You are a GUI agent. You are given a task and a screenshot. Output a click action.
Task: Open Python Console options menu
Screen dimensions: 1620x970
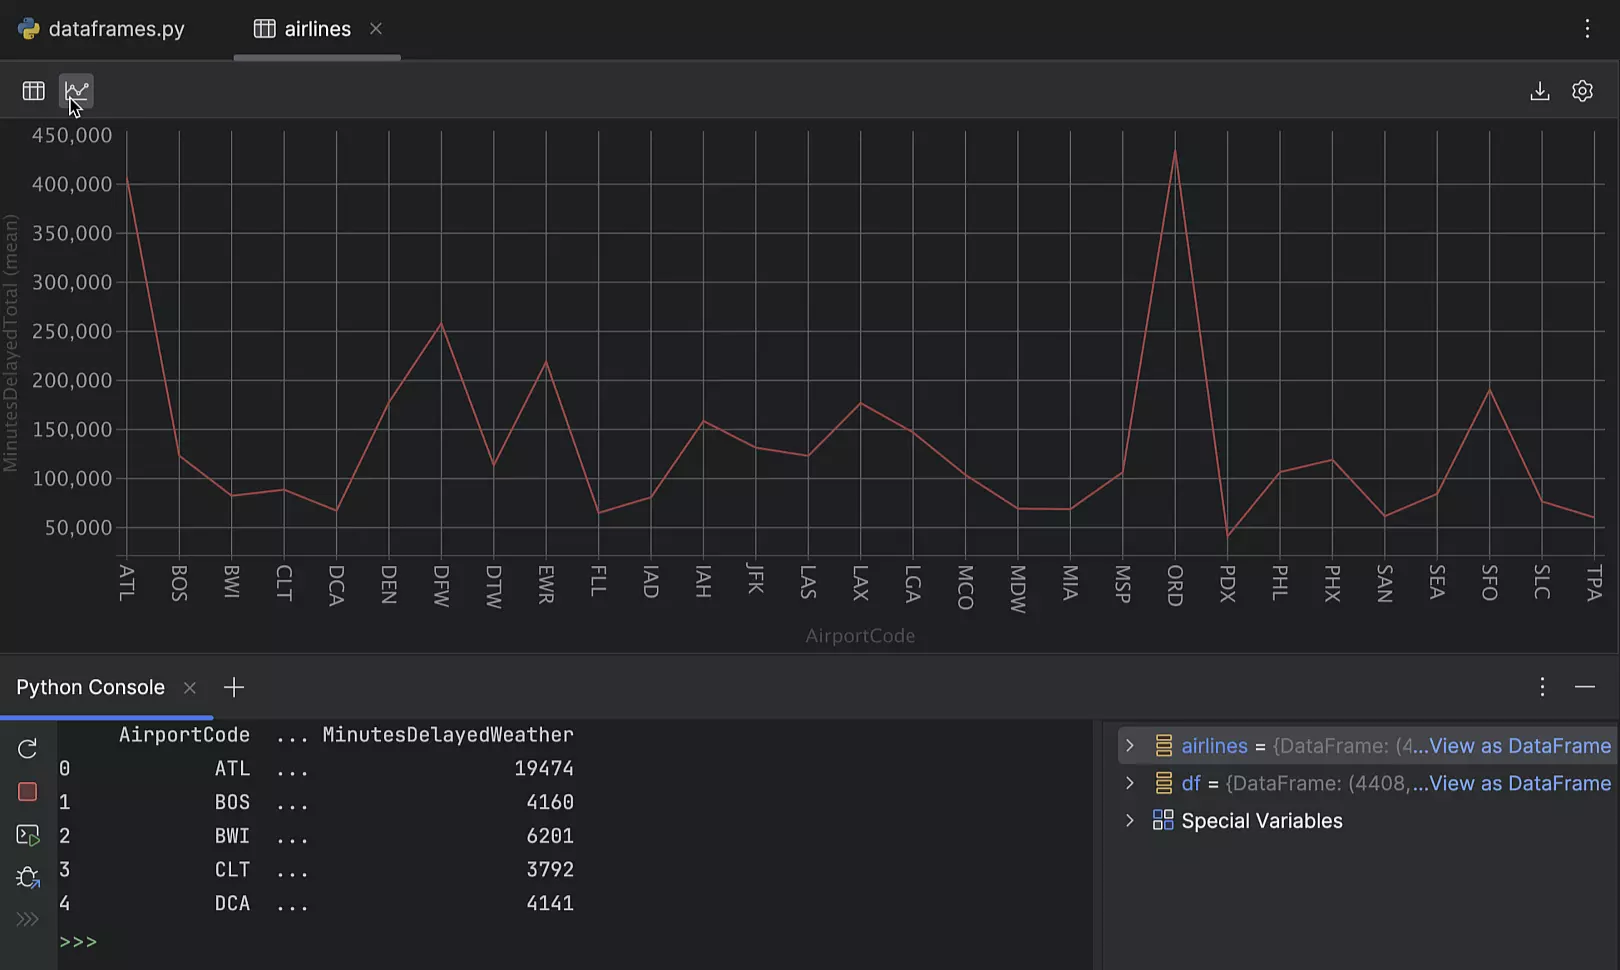pos(1542,687)
